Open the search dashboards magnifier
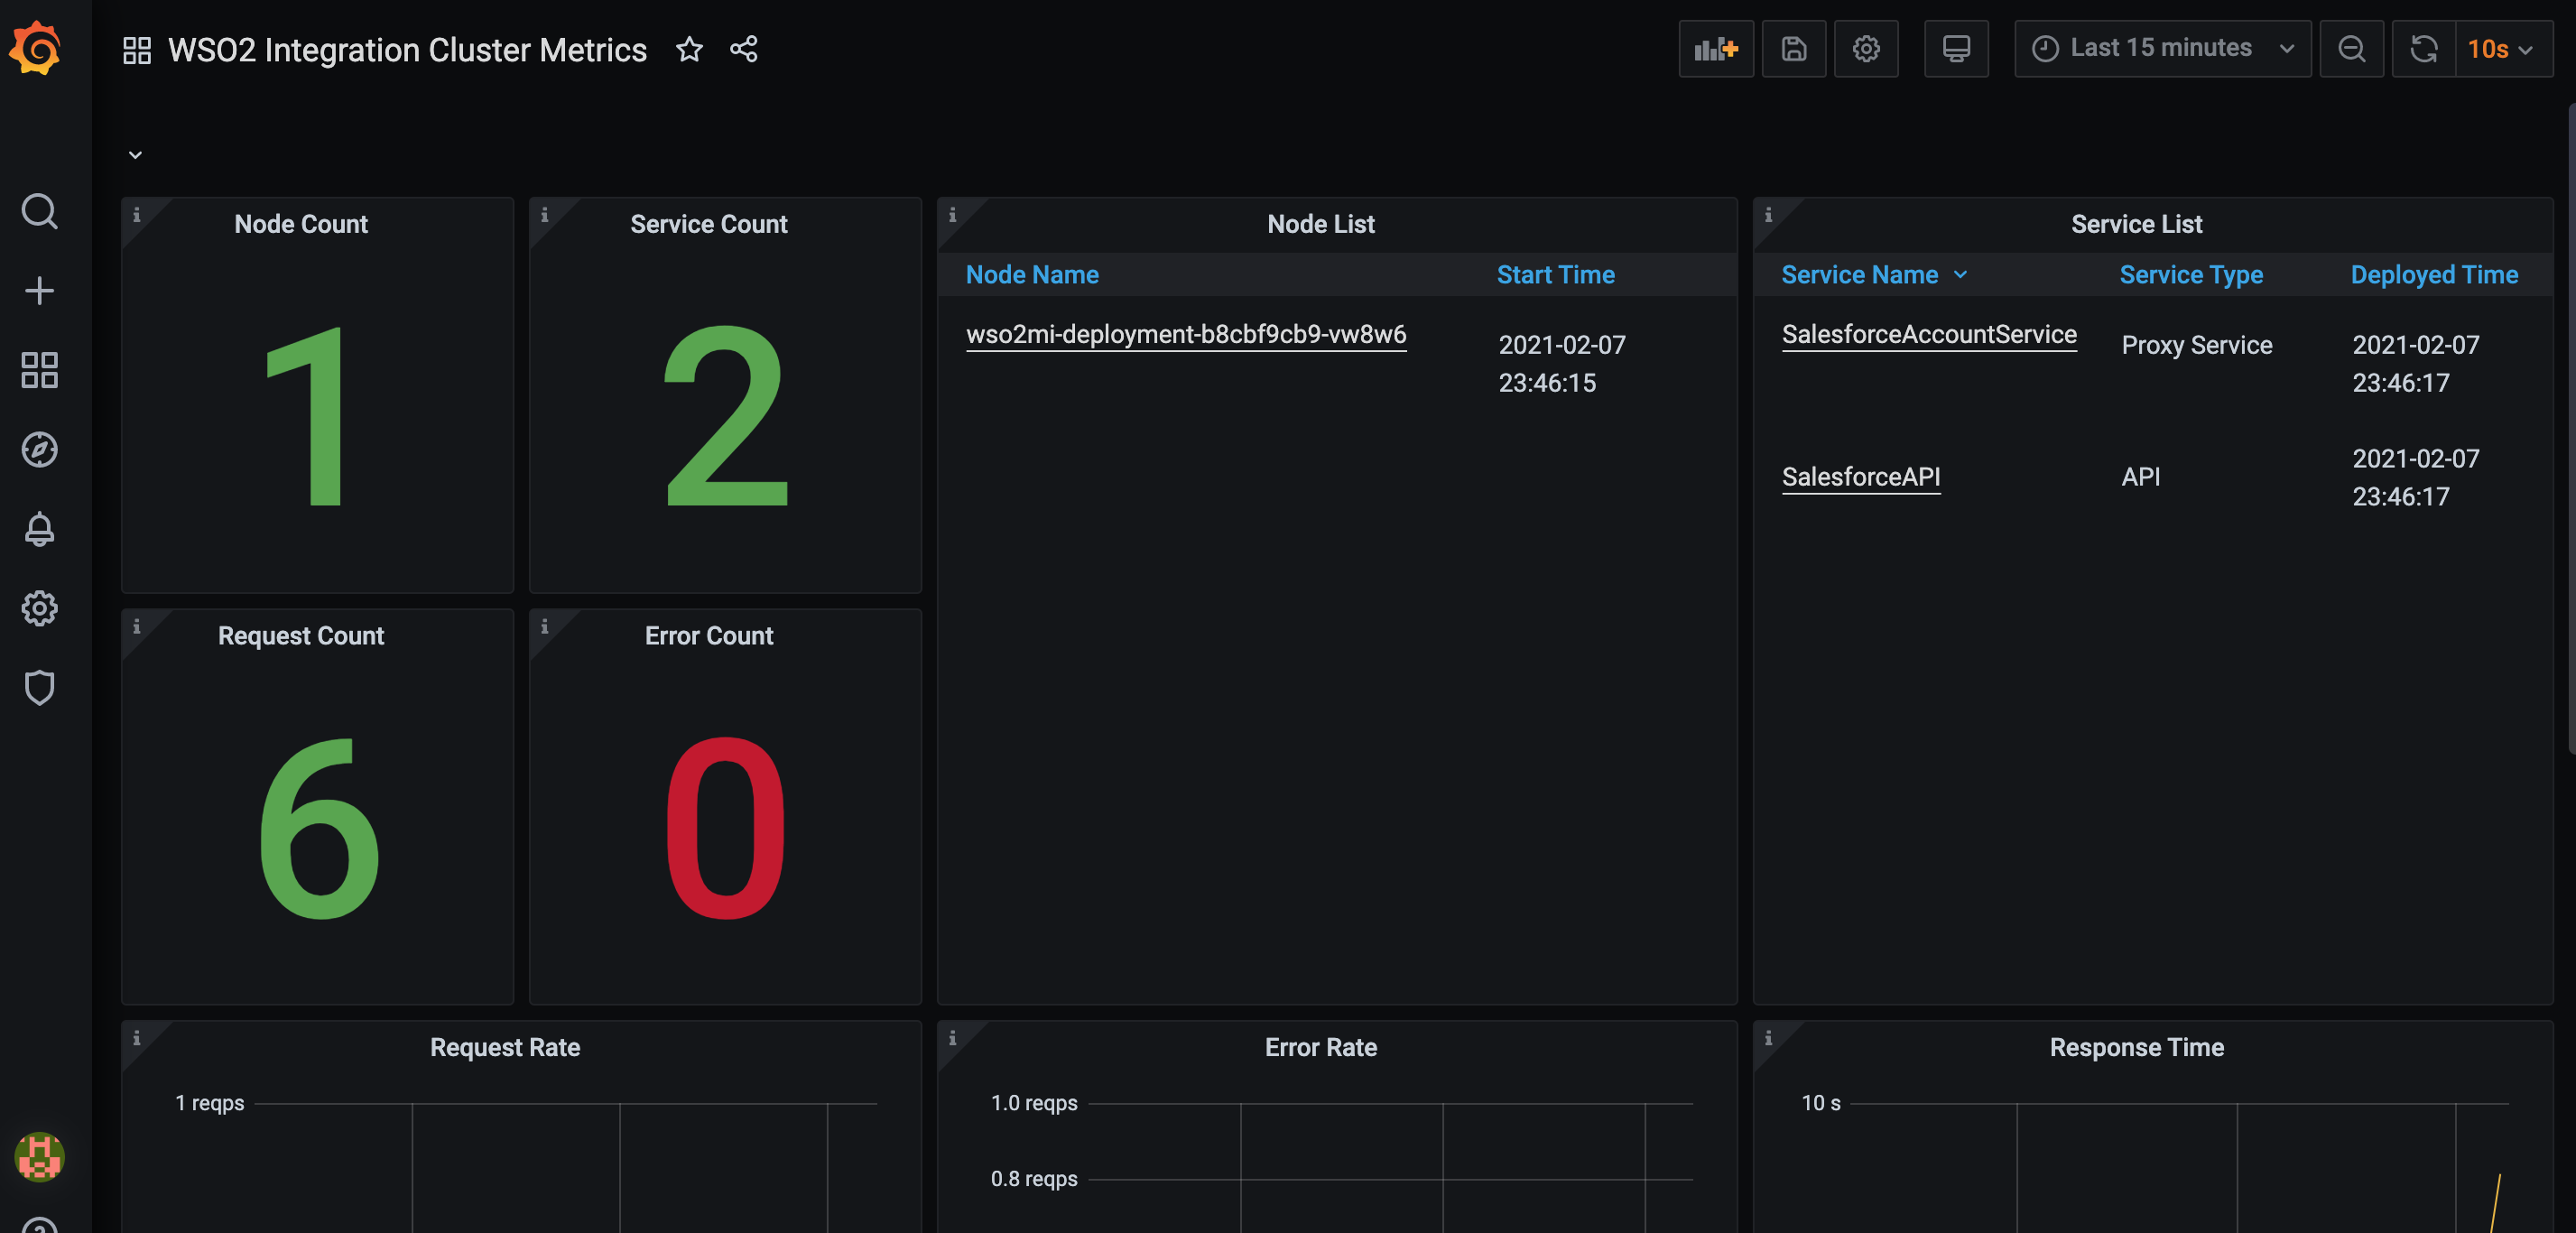The image size is (2576, 1233). [x=40, y=211]
